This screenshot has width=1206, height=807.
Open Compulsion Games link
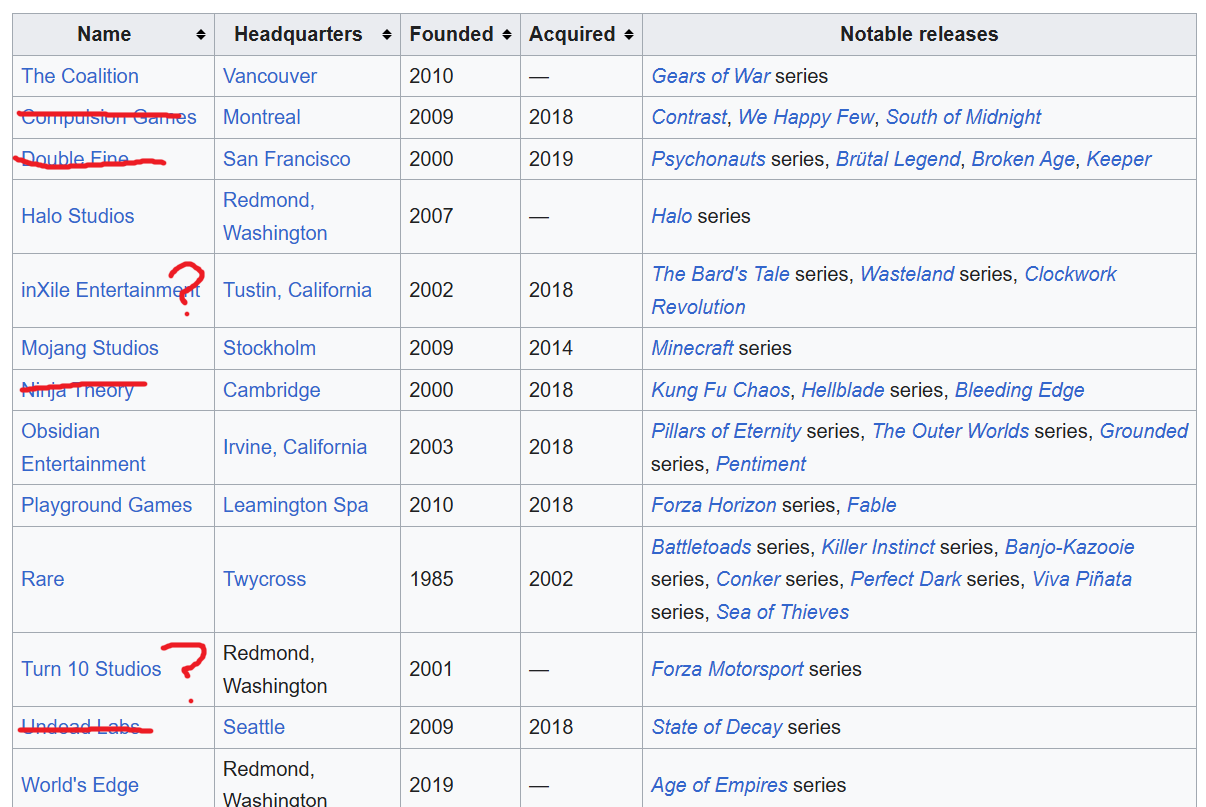[109, 117]
